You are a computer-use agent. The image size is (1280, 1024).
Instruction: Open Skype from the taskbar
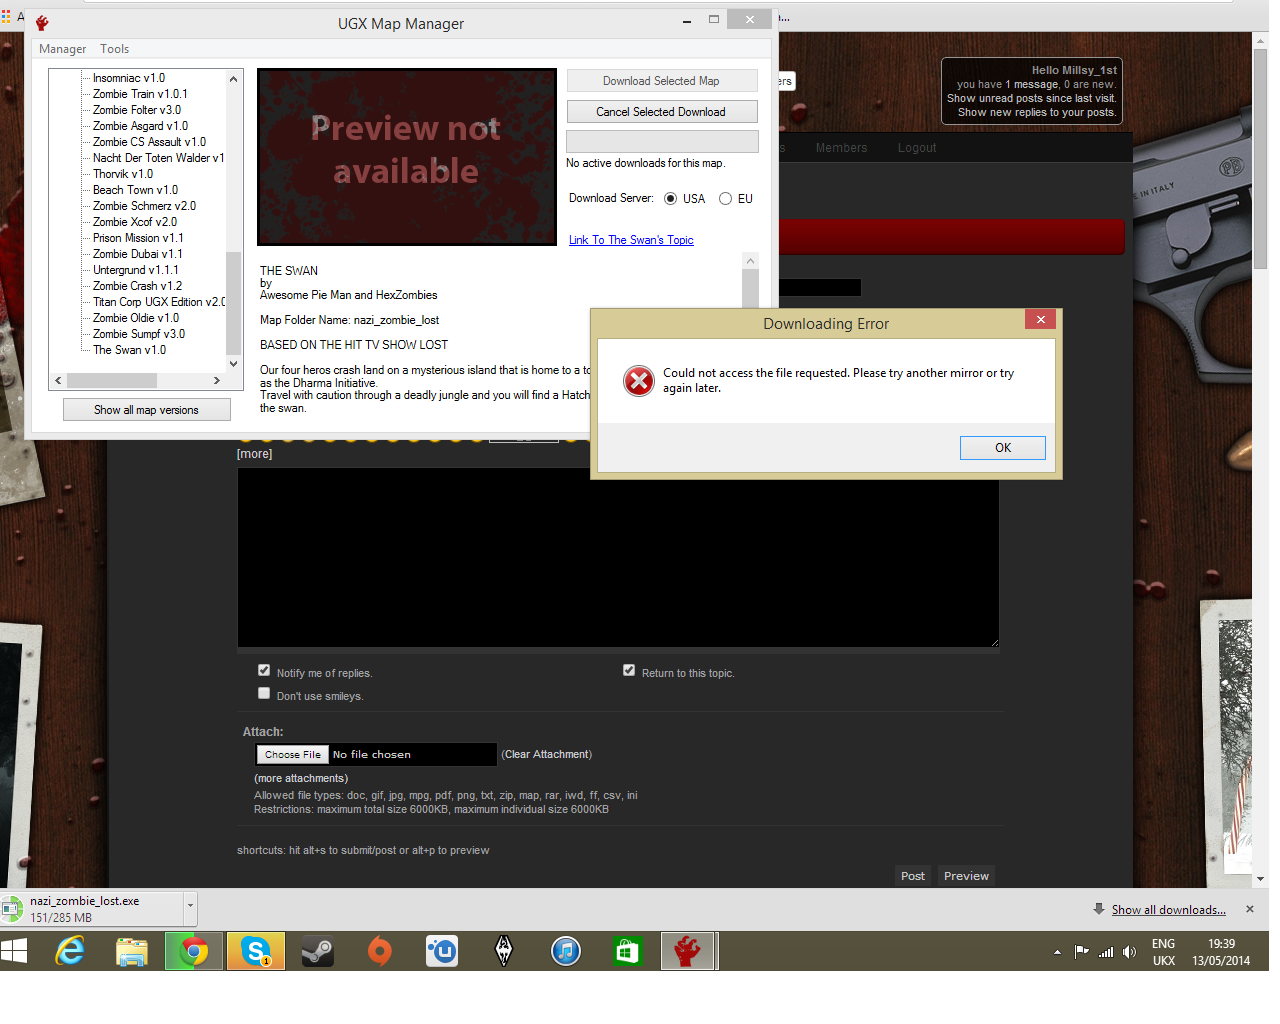(256, 951)
